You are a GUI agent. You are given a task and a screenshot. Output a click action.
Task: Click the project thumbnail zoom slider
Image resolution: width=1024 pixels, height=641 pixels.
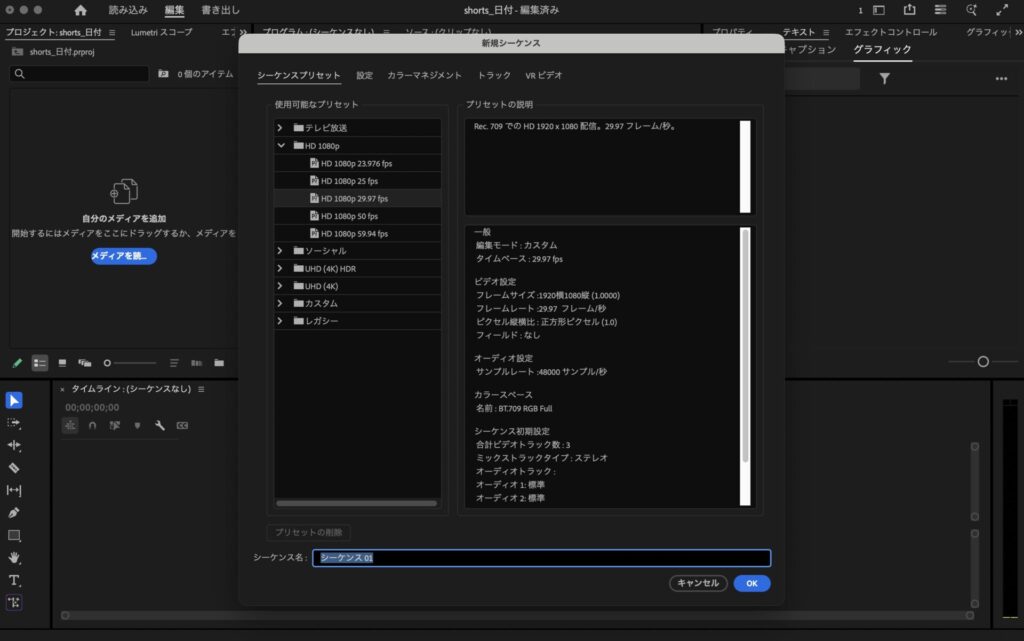[x=130, y=363]
